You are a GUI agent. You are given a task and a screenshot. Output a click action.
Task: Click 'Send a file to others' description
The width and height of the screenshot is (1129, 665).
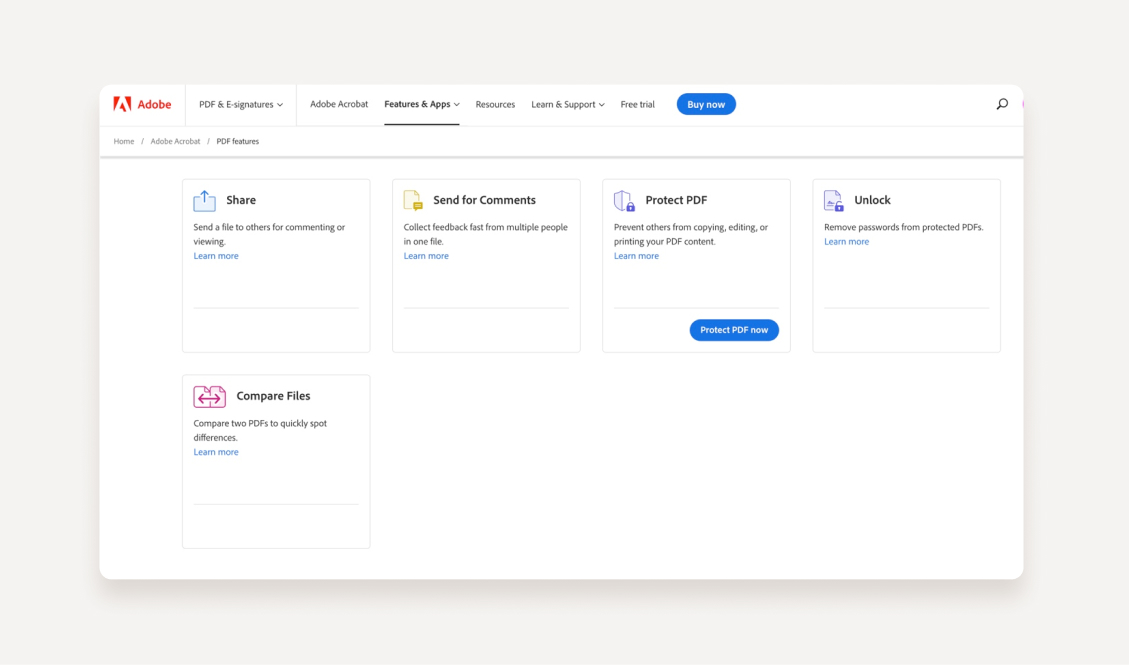[x=269, y=234]
